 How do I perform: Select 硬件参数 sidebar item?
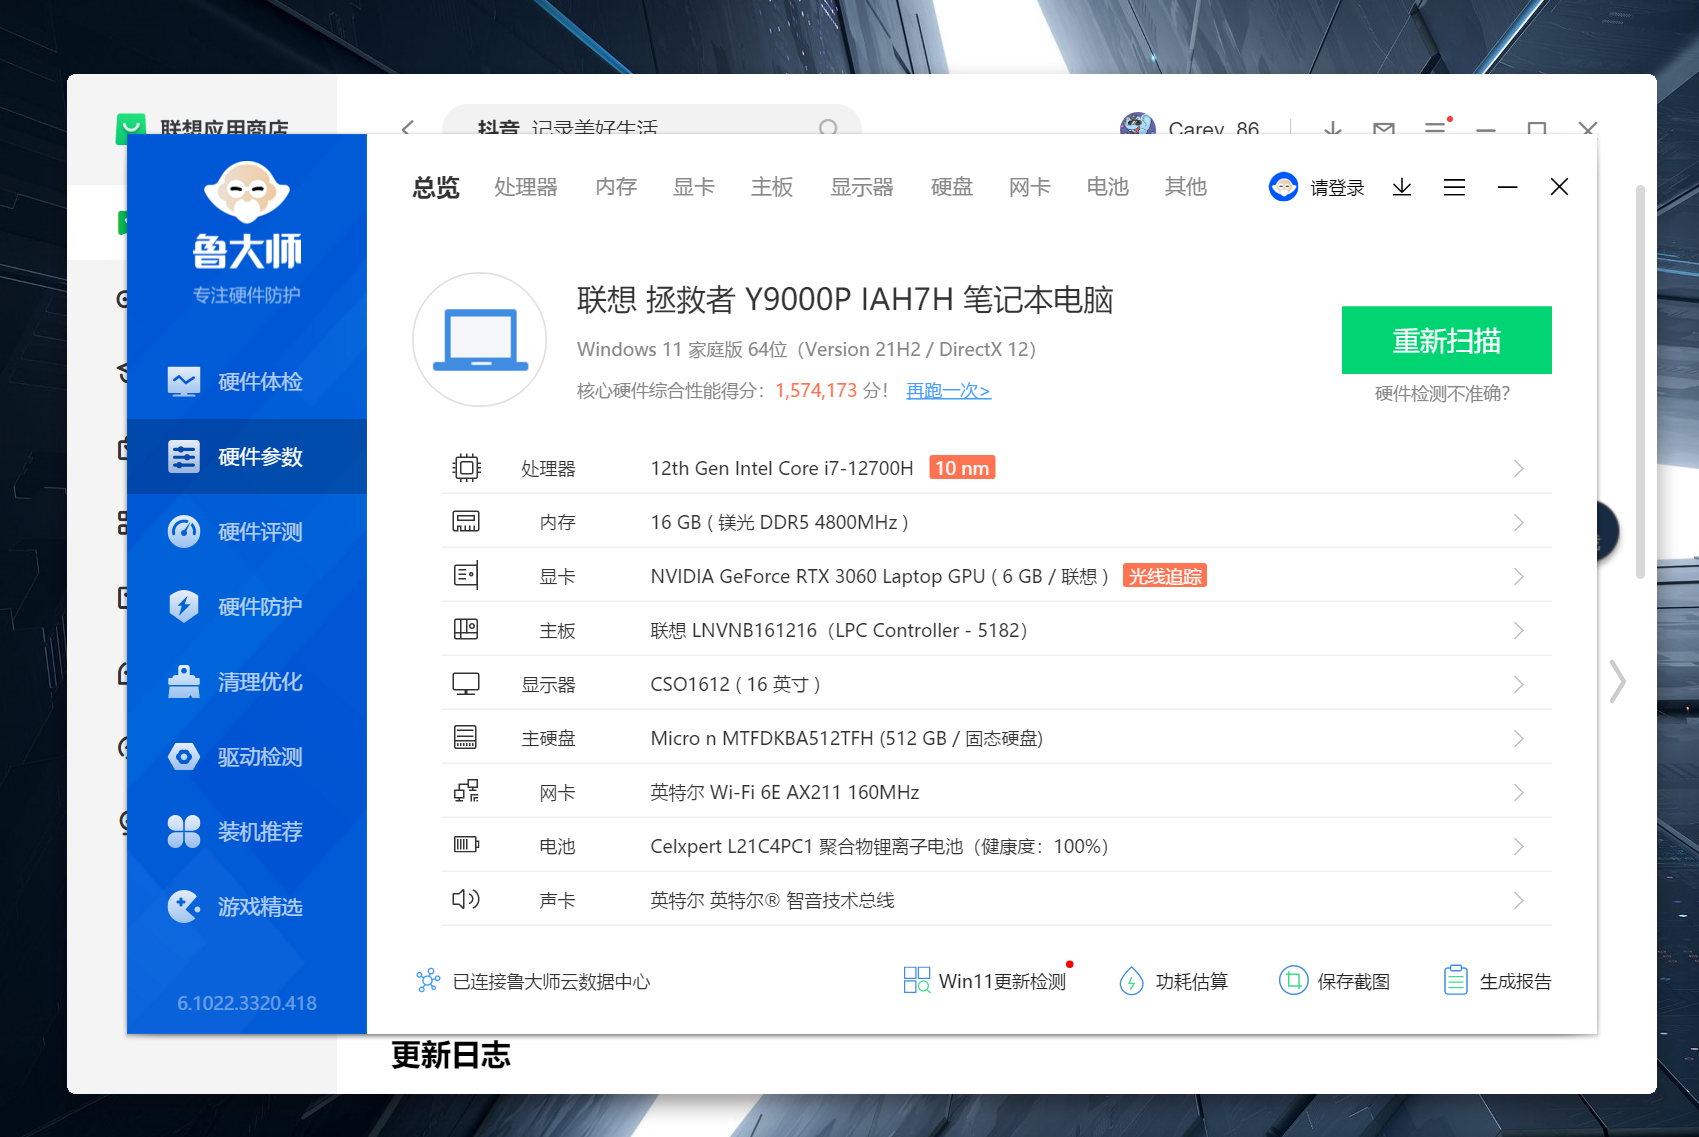(247, 456)
